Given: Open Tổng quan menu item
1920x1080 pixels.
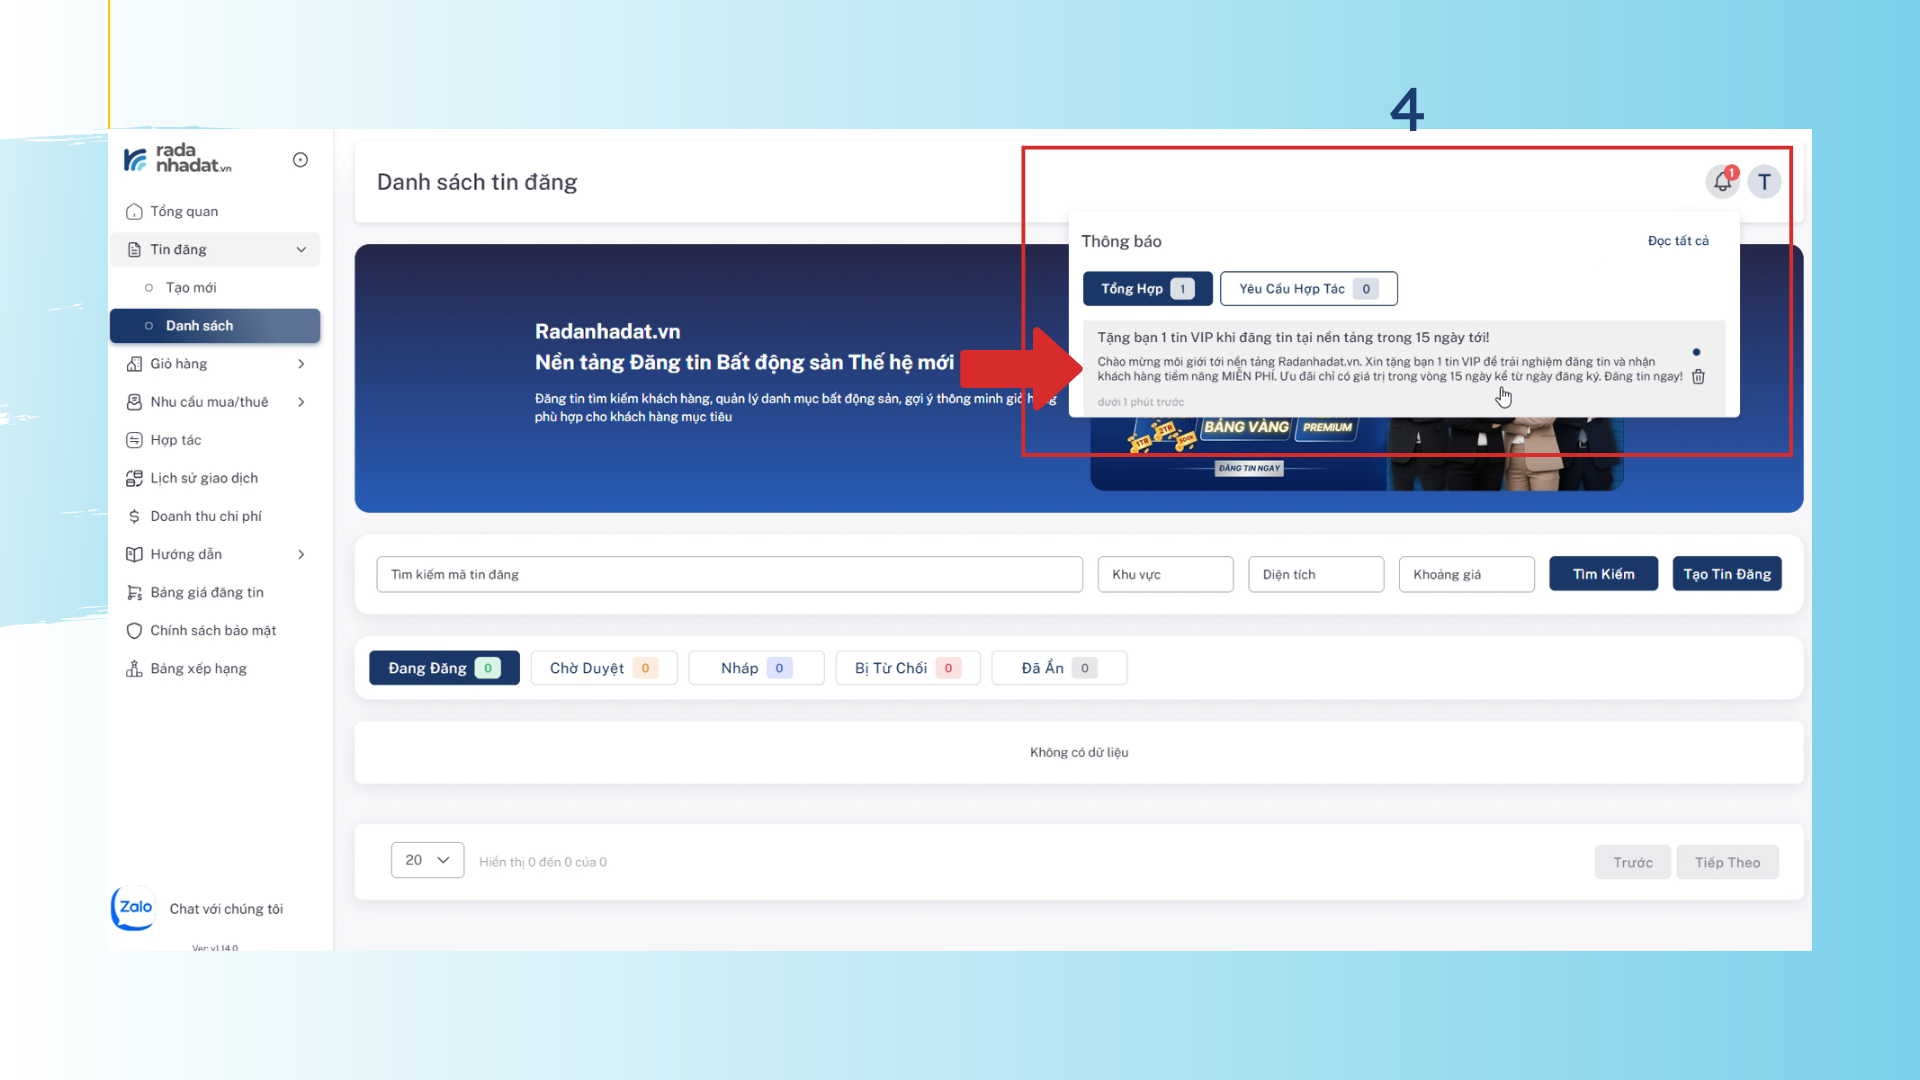Looking at the screenshot, I should [215, 212].
